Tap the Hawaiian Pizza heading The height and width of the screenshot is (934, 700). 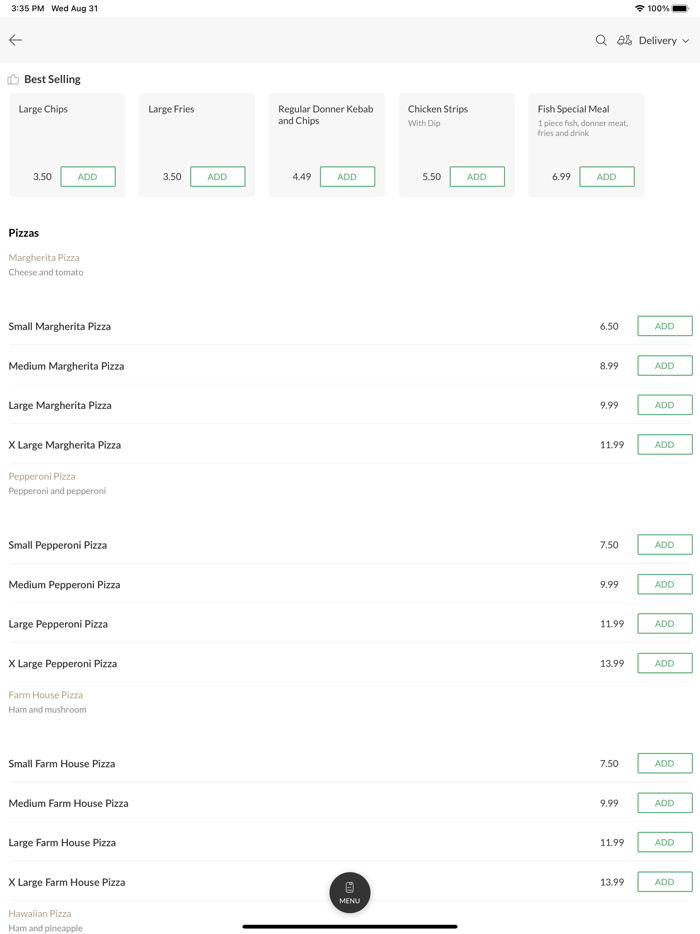coord(40,913)
